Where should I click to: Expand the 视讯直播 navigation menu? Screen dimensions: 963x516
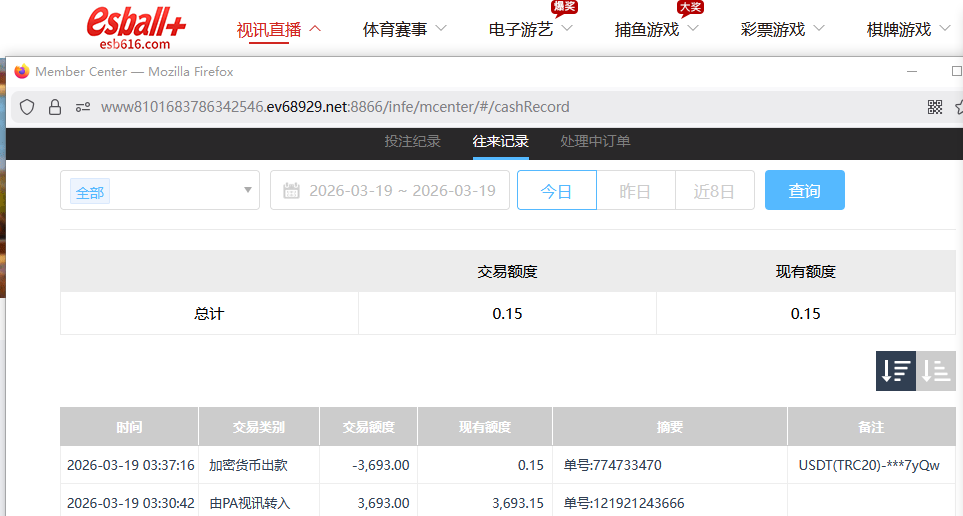(x=278, y=30)
